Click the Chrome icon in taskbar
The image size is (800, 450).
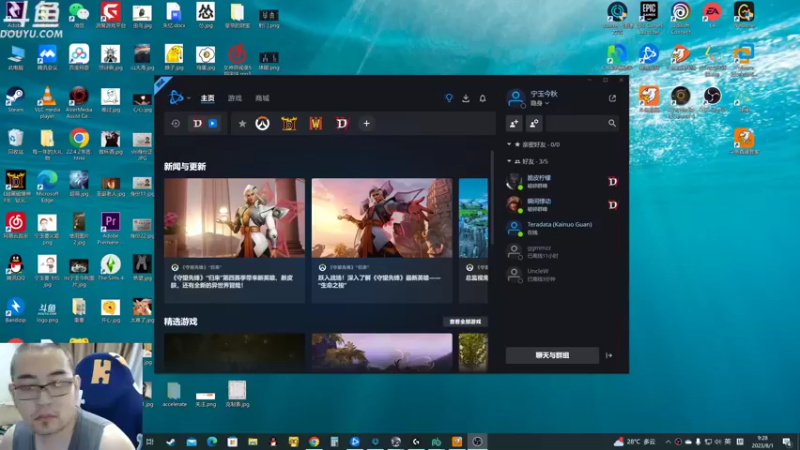click(x=314, y=442)
